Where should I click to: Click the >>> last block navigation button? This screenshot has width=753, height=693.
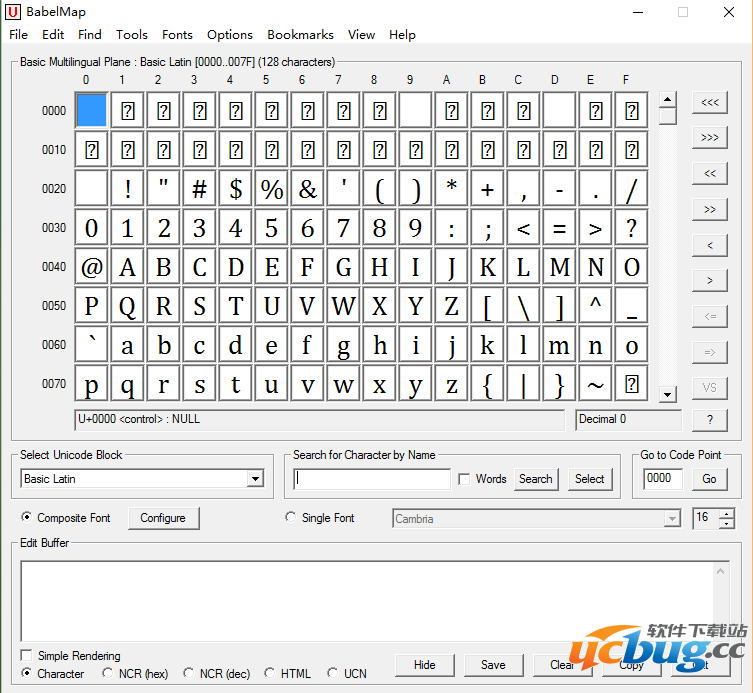(x=709, y=137)
